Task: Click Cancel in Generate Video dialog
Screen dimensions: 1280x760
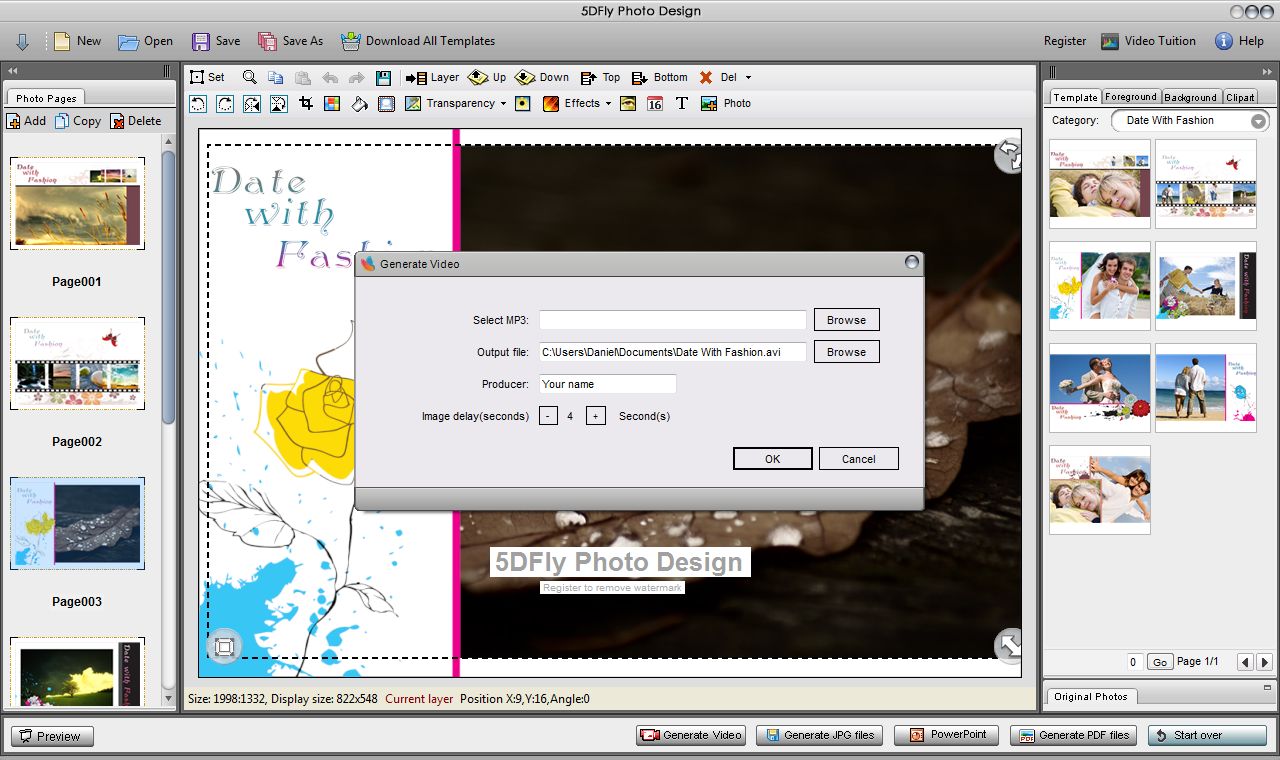Action: pos(858,459)
